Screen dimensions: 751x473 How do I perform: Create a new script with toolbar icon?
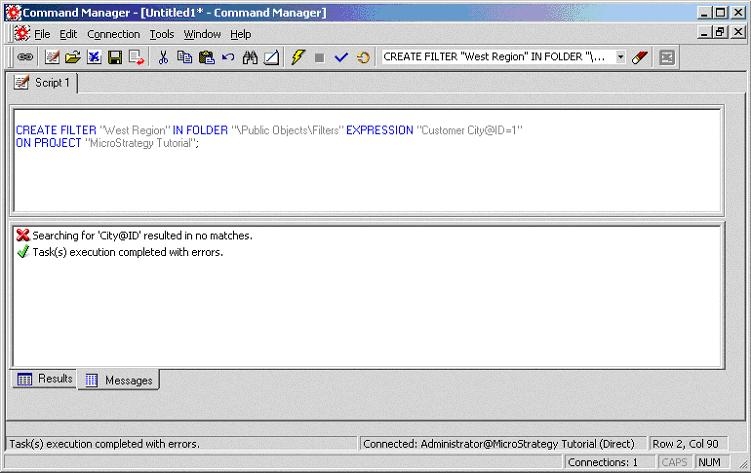(x=52, y=57)
